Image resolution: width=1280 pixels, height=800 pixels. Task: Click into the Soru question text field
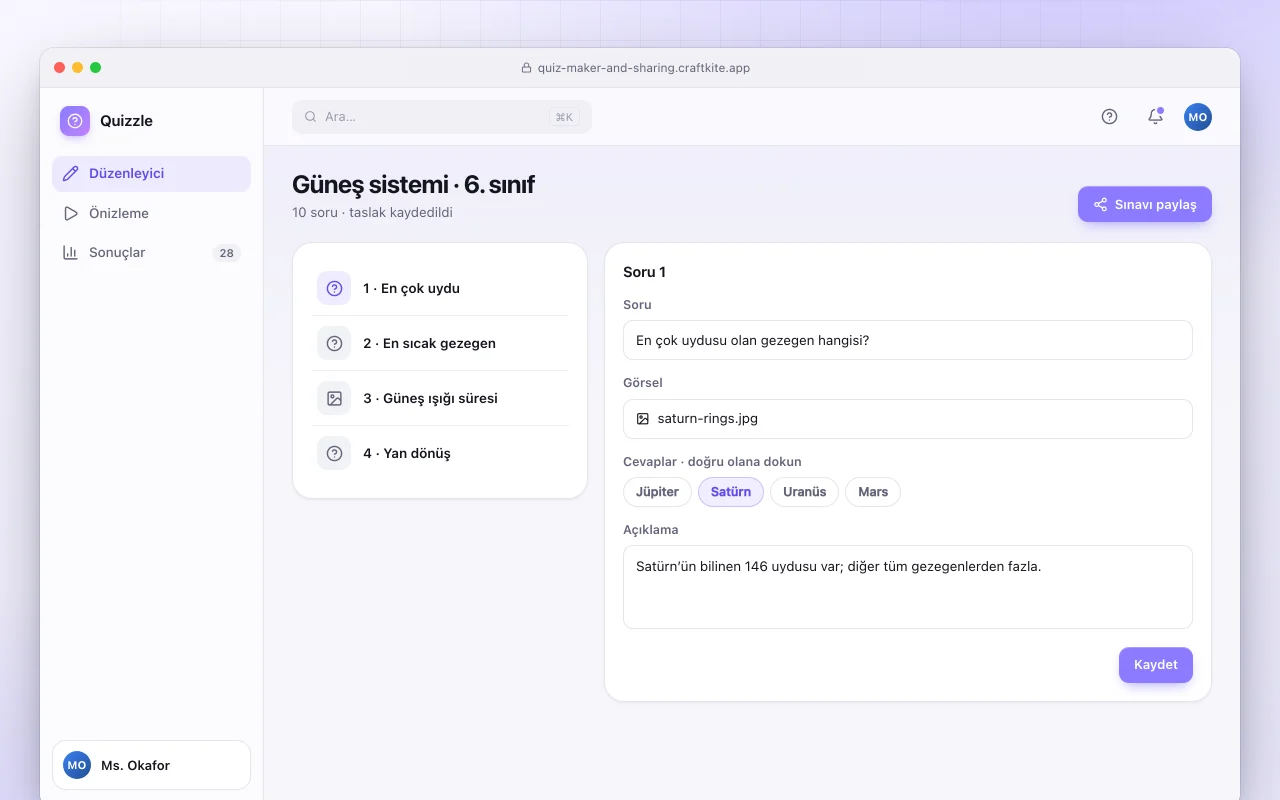point(908,340)
